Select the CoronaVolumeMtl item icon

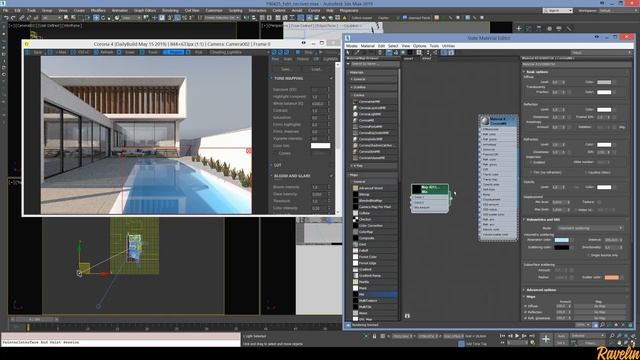355,158
